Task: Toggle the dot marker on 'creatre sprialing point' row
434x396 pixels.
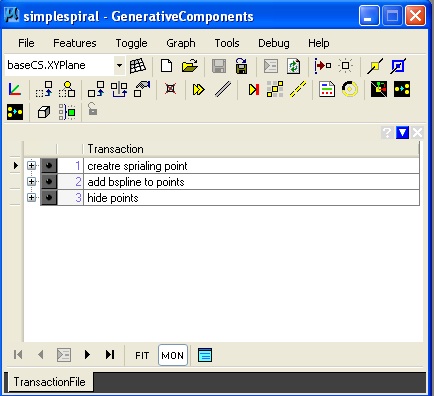Action: (49, 166)
